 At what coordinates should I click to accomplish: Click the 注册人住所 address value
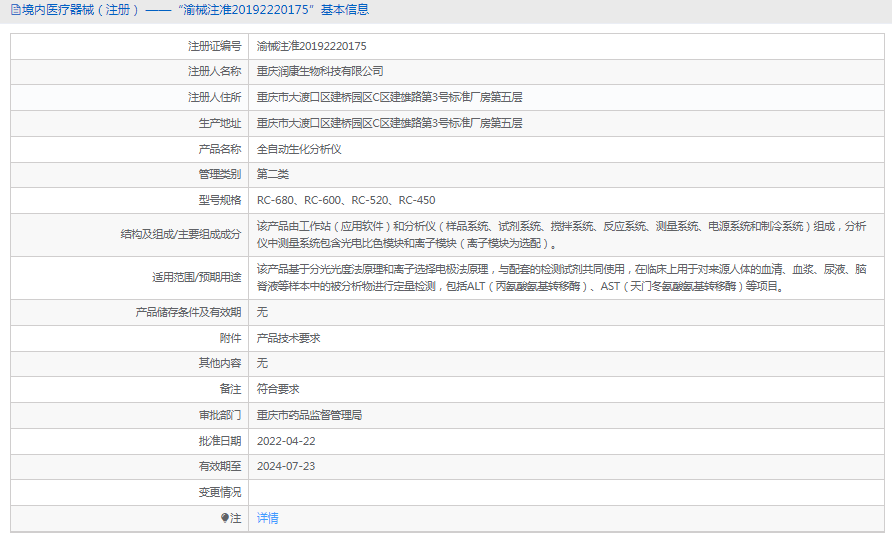pos(389,97)
